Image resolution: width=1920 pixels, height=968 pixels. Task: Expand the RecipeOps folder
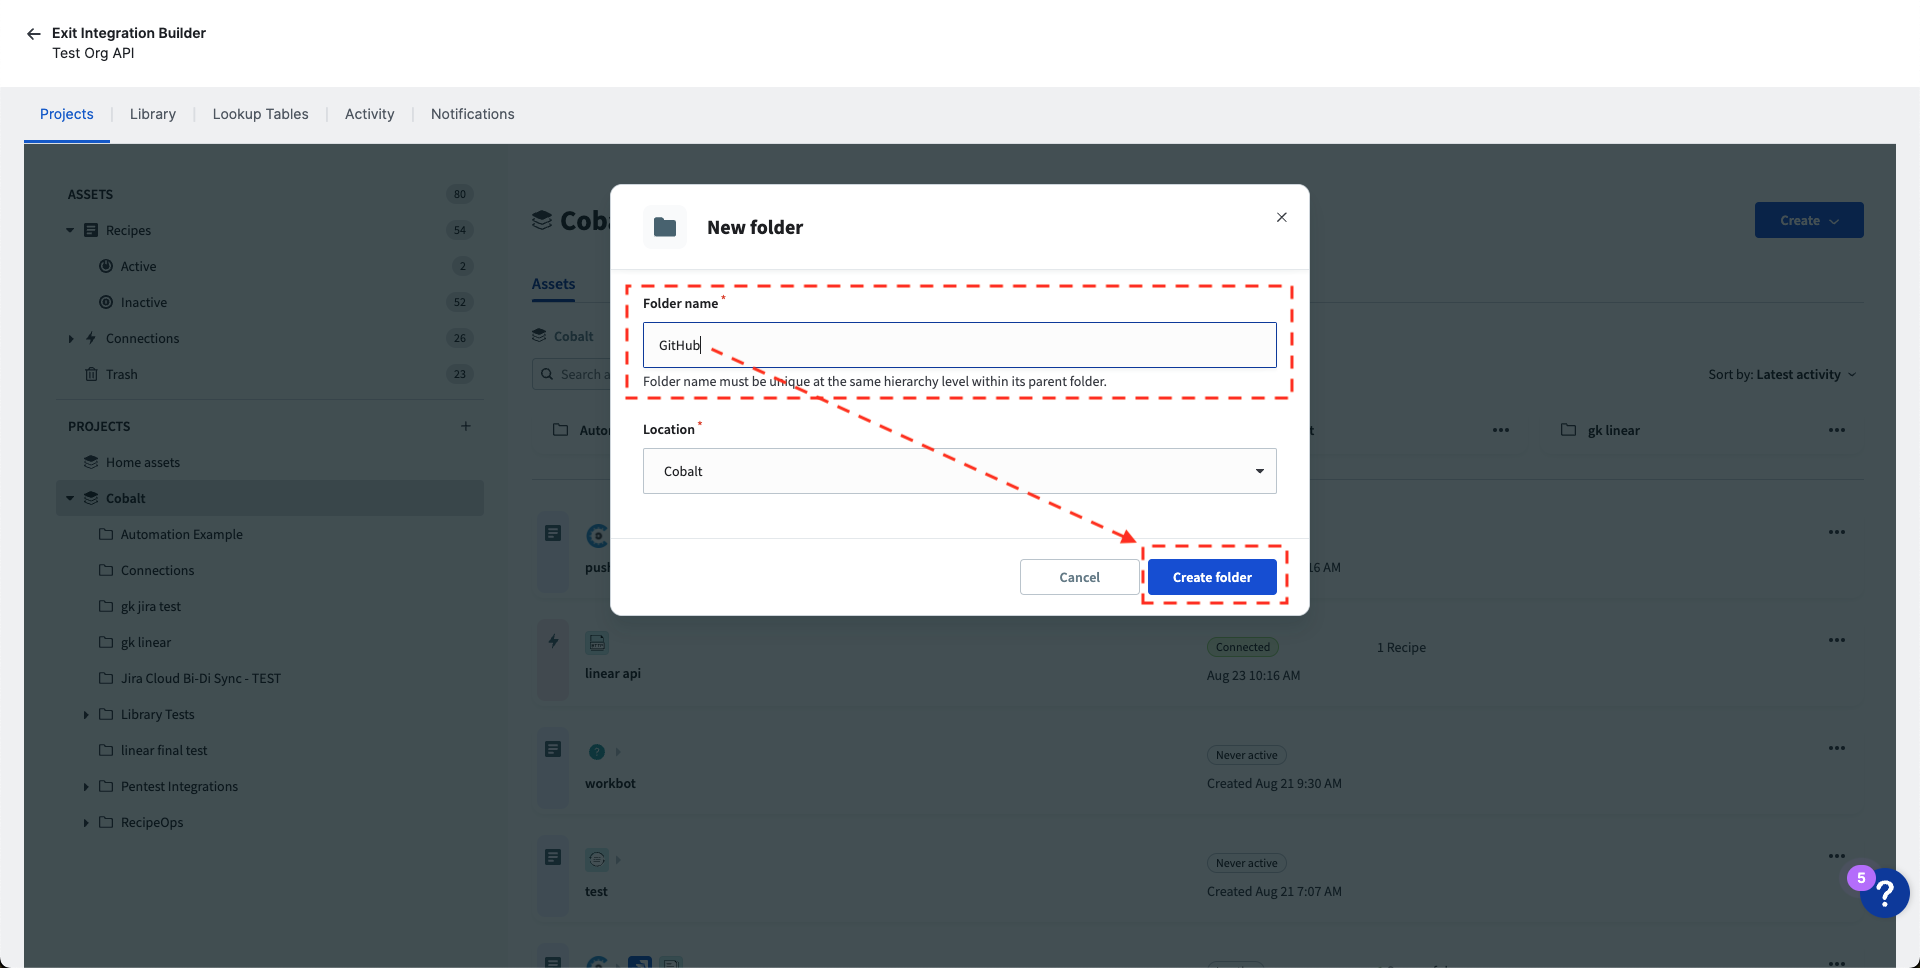86,822
